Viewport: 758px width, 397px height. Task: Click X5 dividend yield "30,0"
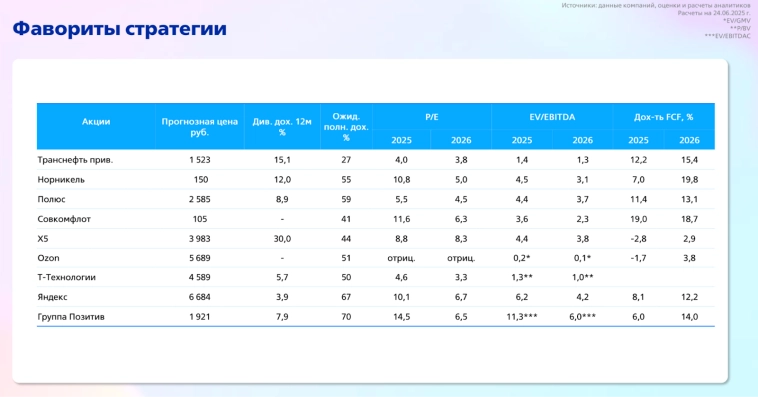(x=282, y=239)
